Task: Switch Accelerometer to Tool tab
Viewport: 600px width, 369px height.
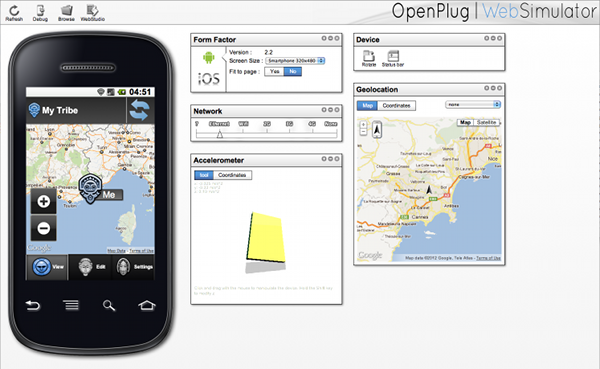Action: pyautogui.click(x=204, y=175)
